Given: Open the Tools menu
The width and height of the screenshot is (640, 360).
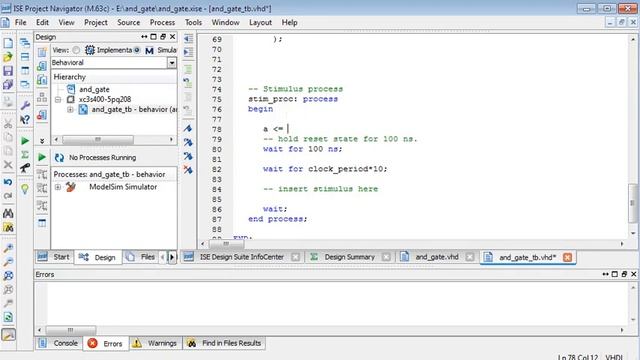Looking at the screenshot, I should (193, 22).
